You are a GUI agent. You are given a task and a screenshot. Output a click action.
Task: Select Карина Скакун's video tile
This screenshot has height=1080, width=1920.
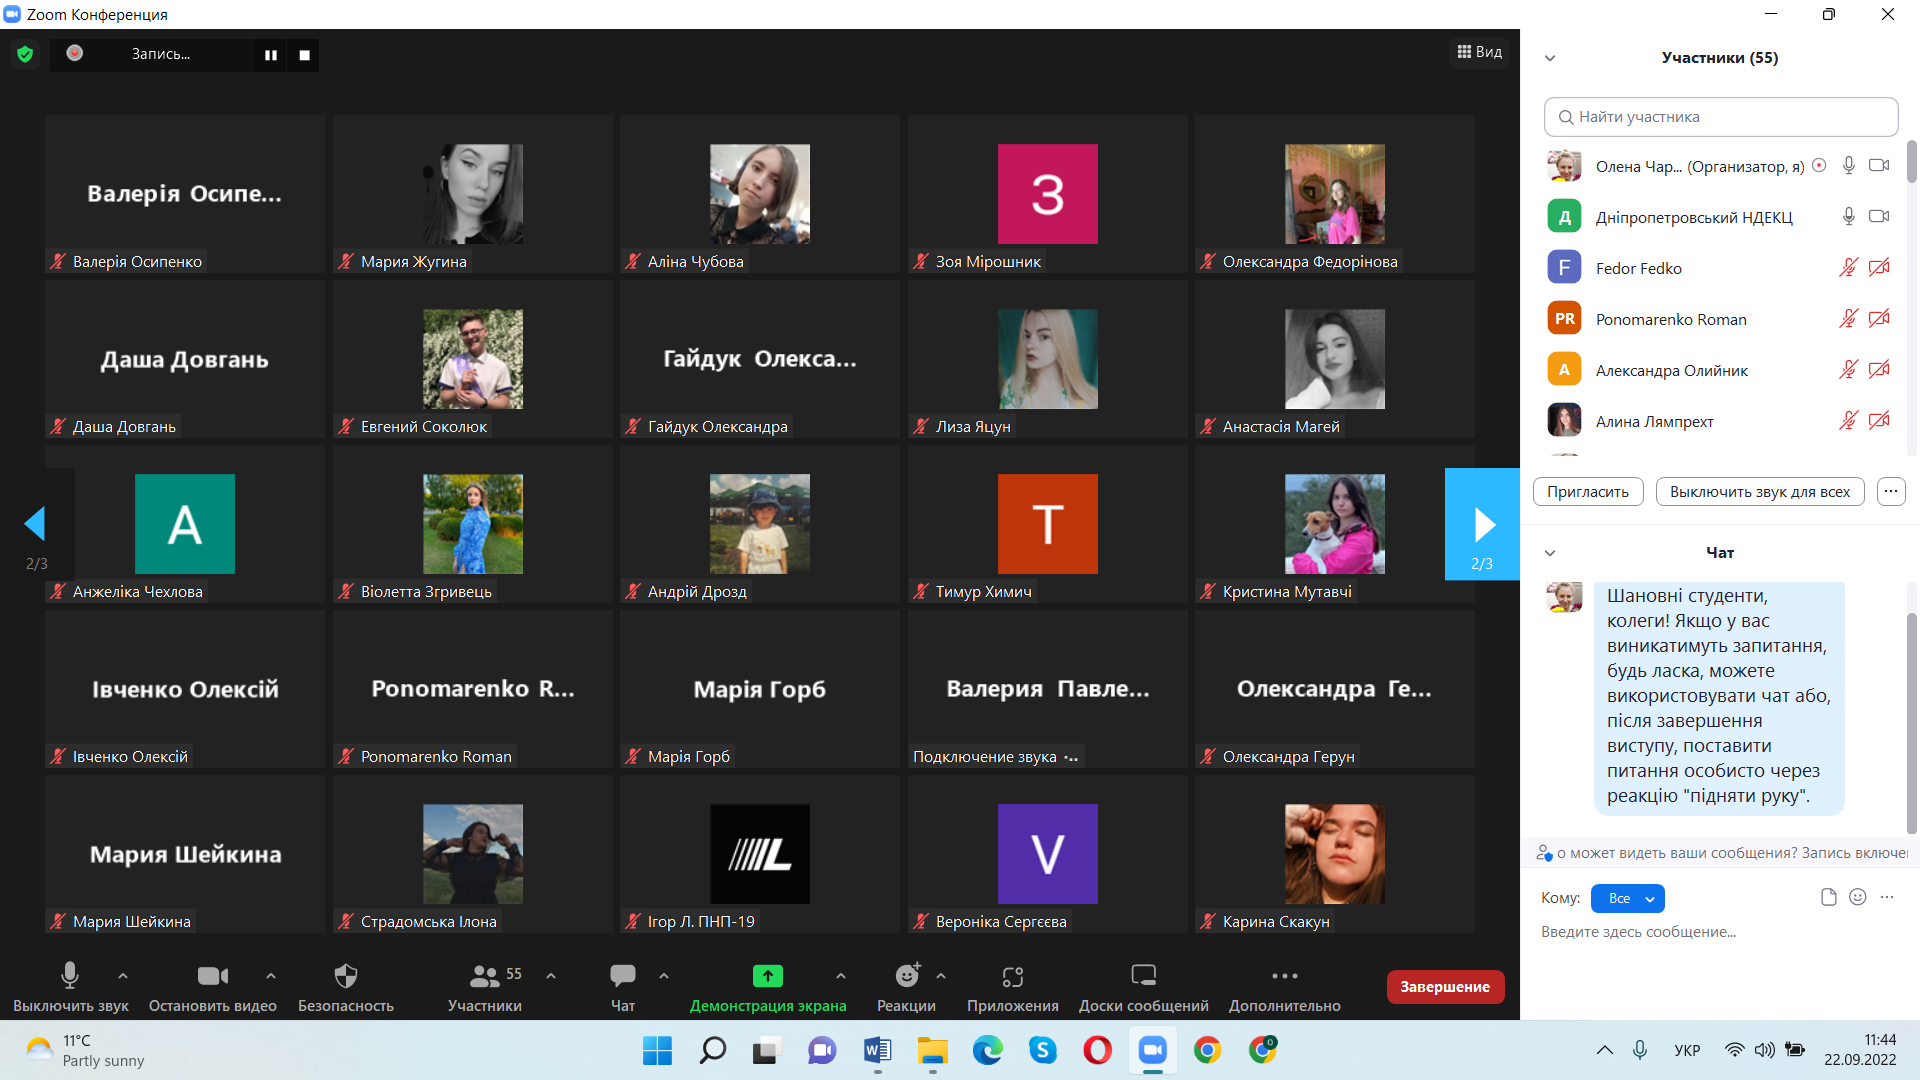point(1335,854)
